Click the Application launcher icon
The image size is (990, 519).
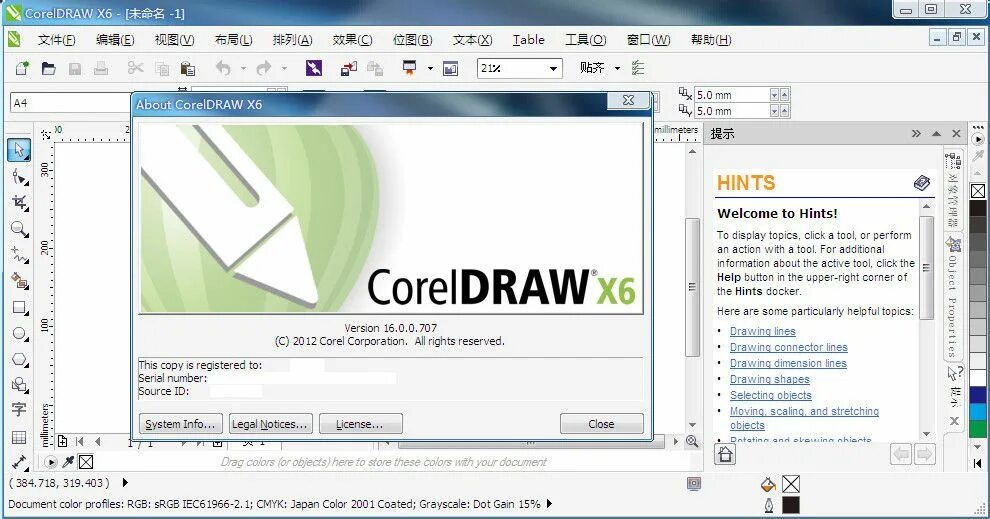[410, 68]
